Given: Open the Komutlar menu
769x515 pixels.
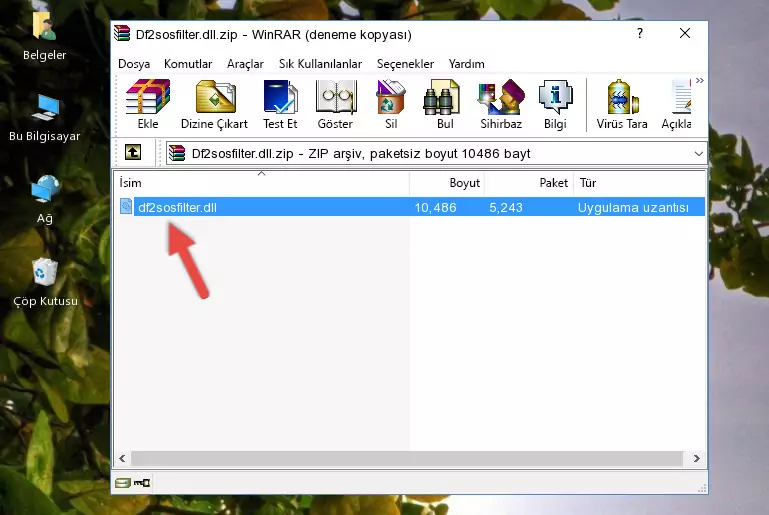Looking at the screenshot, I should (188, 64).
